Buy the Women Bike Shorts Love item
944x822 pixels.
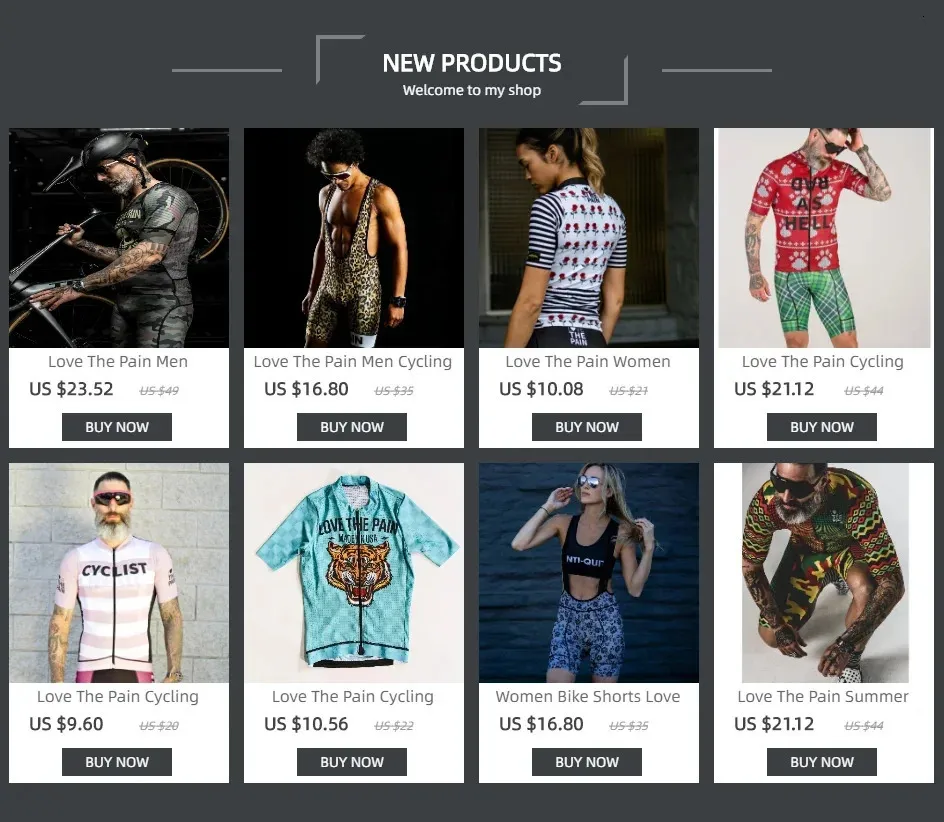(x=587, y=762)
